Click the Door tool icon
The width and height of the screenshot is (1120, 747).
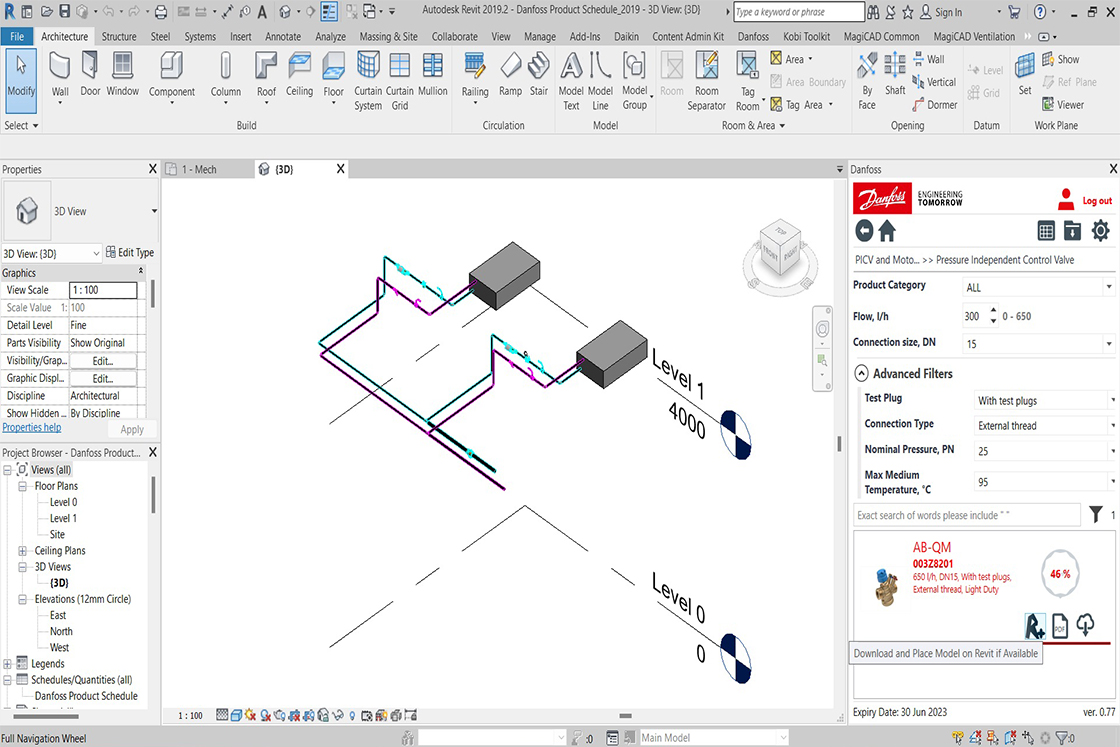tap(91, 75)
